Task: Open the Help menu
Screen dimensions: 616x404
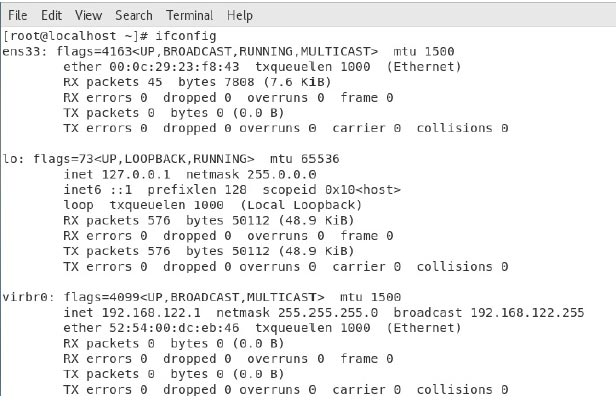Action: coord(240,16)
